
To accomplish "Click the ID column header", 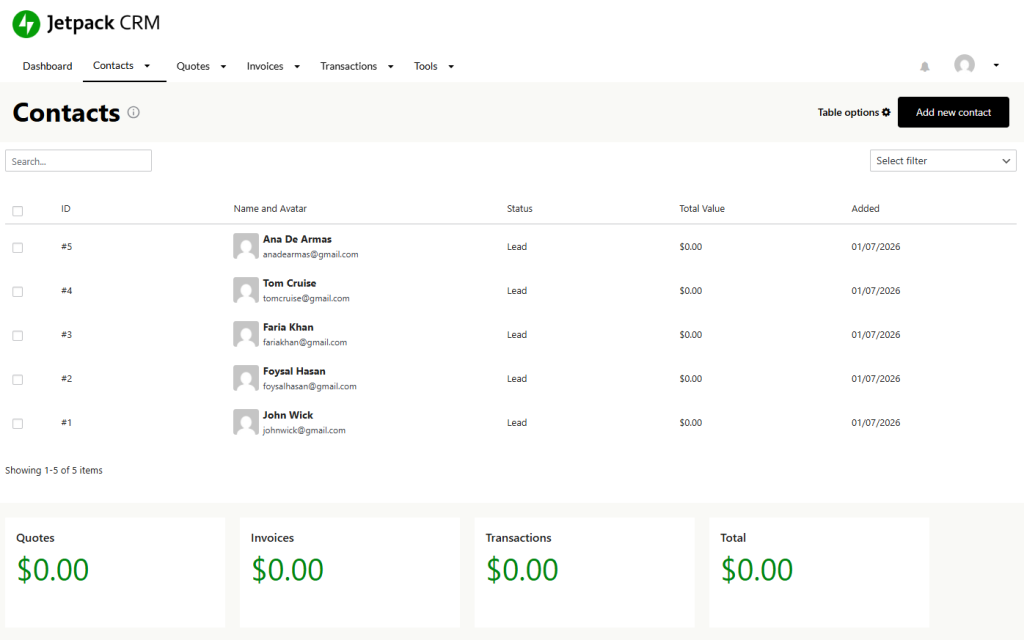I will [66, 208].
